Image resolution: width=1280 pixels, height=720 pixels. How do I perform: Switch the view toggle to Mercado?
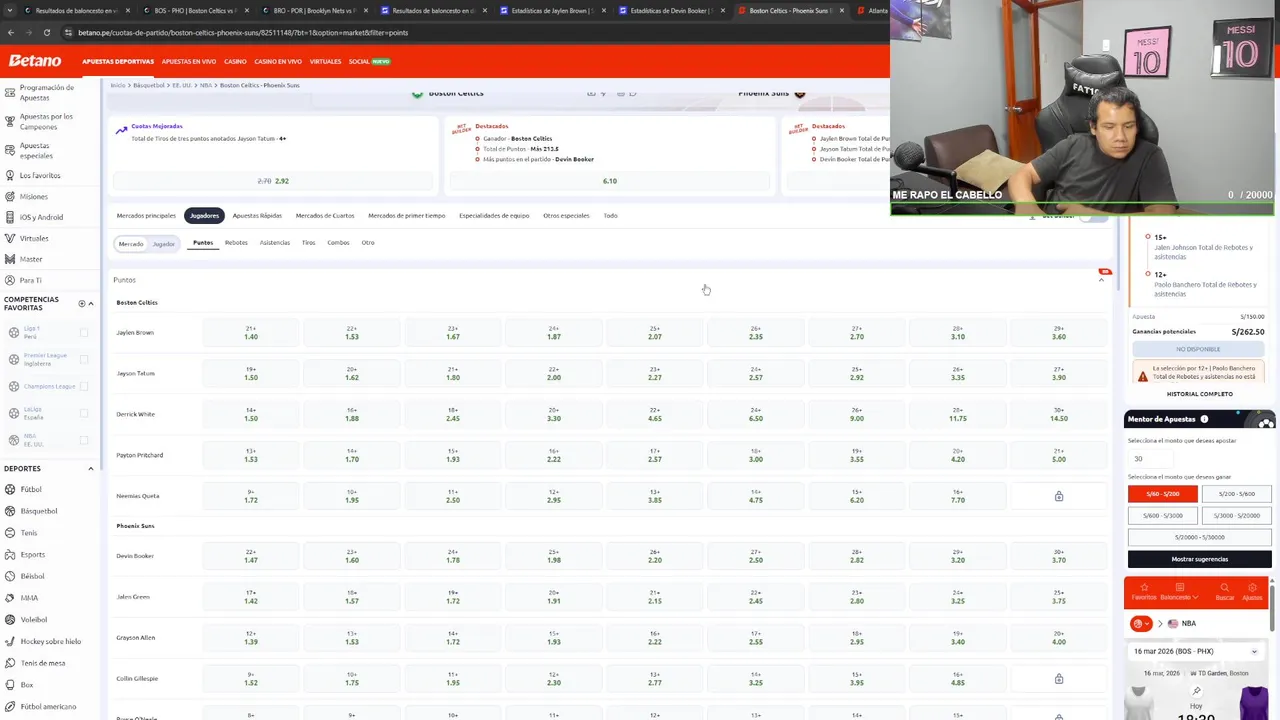point(131,244)
